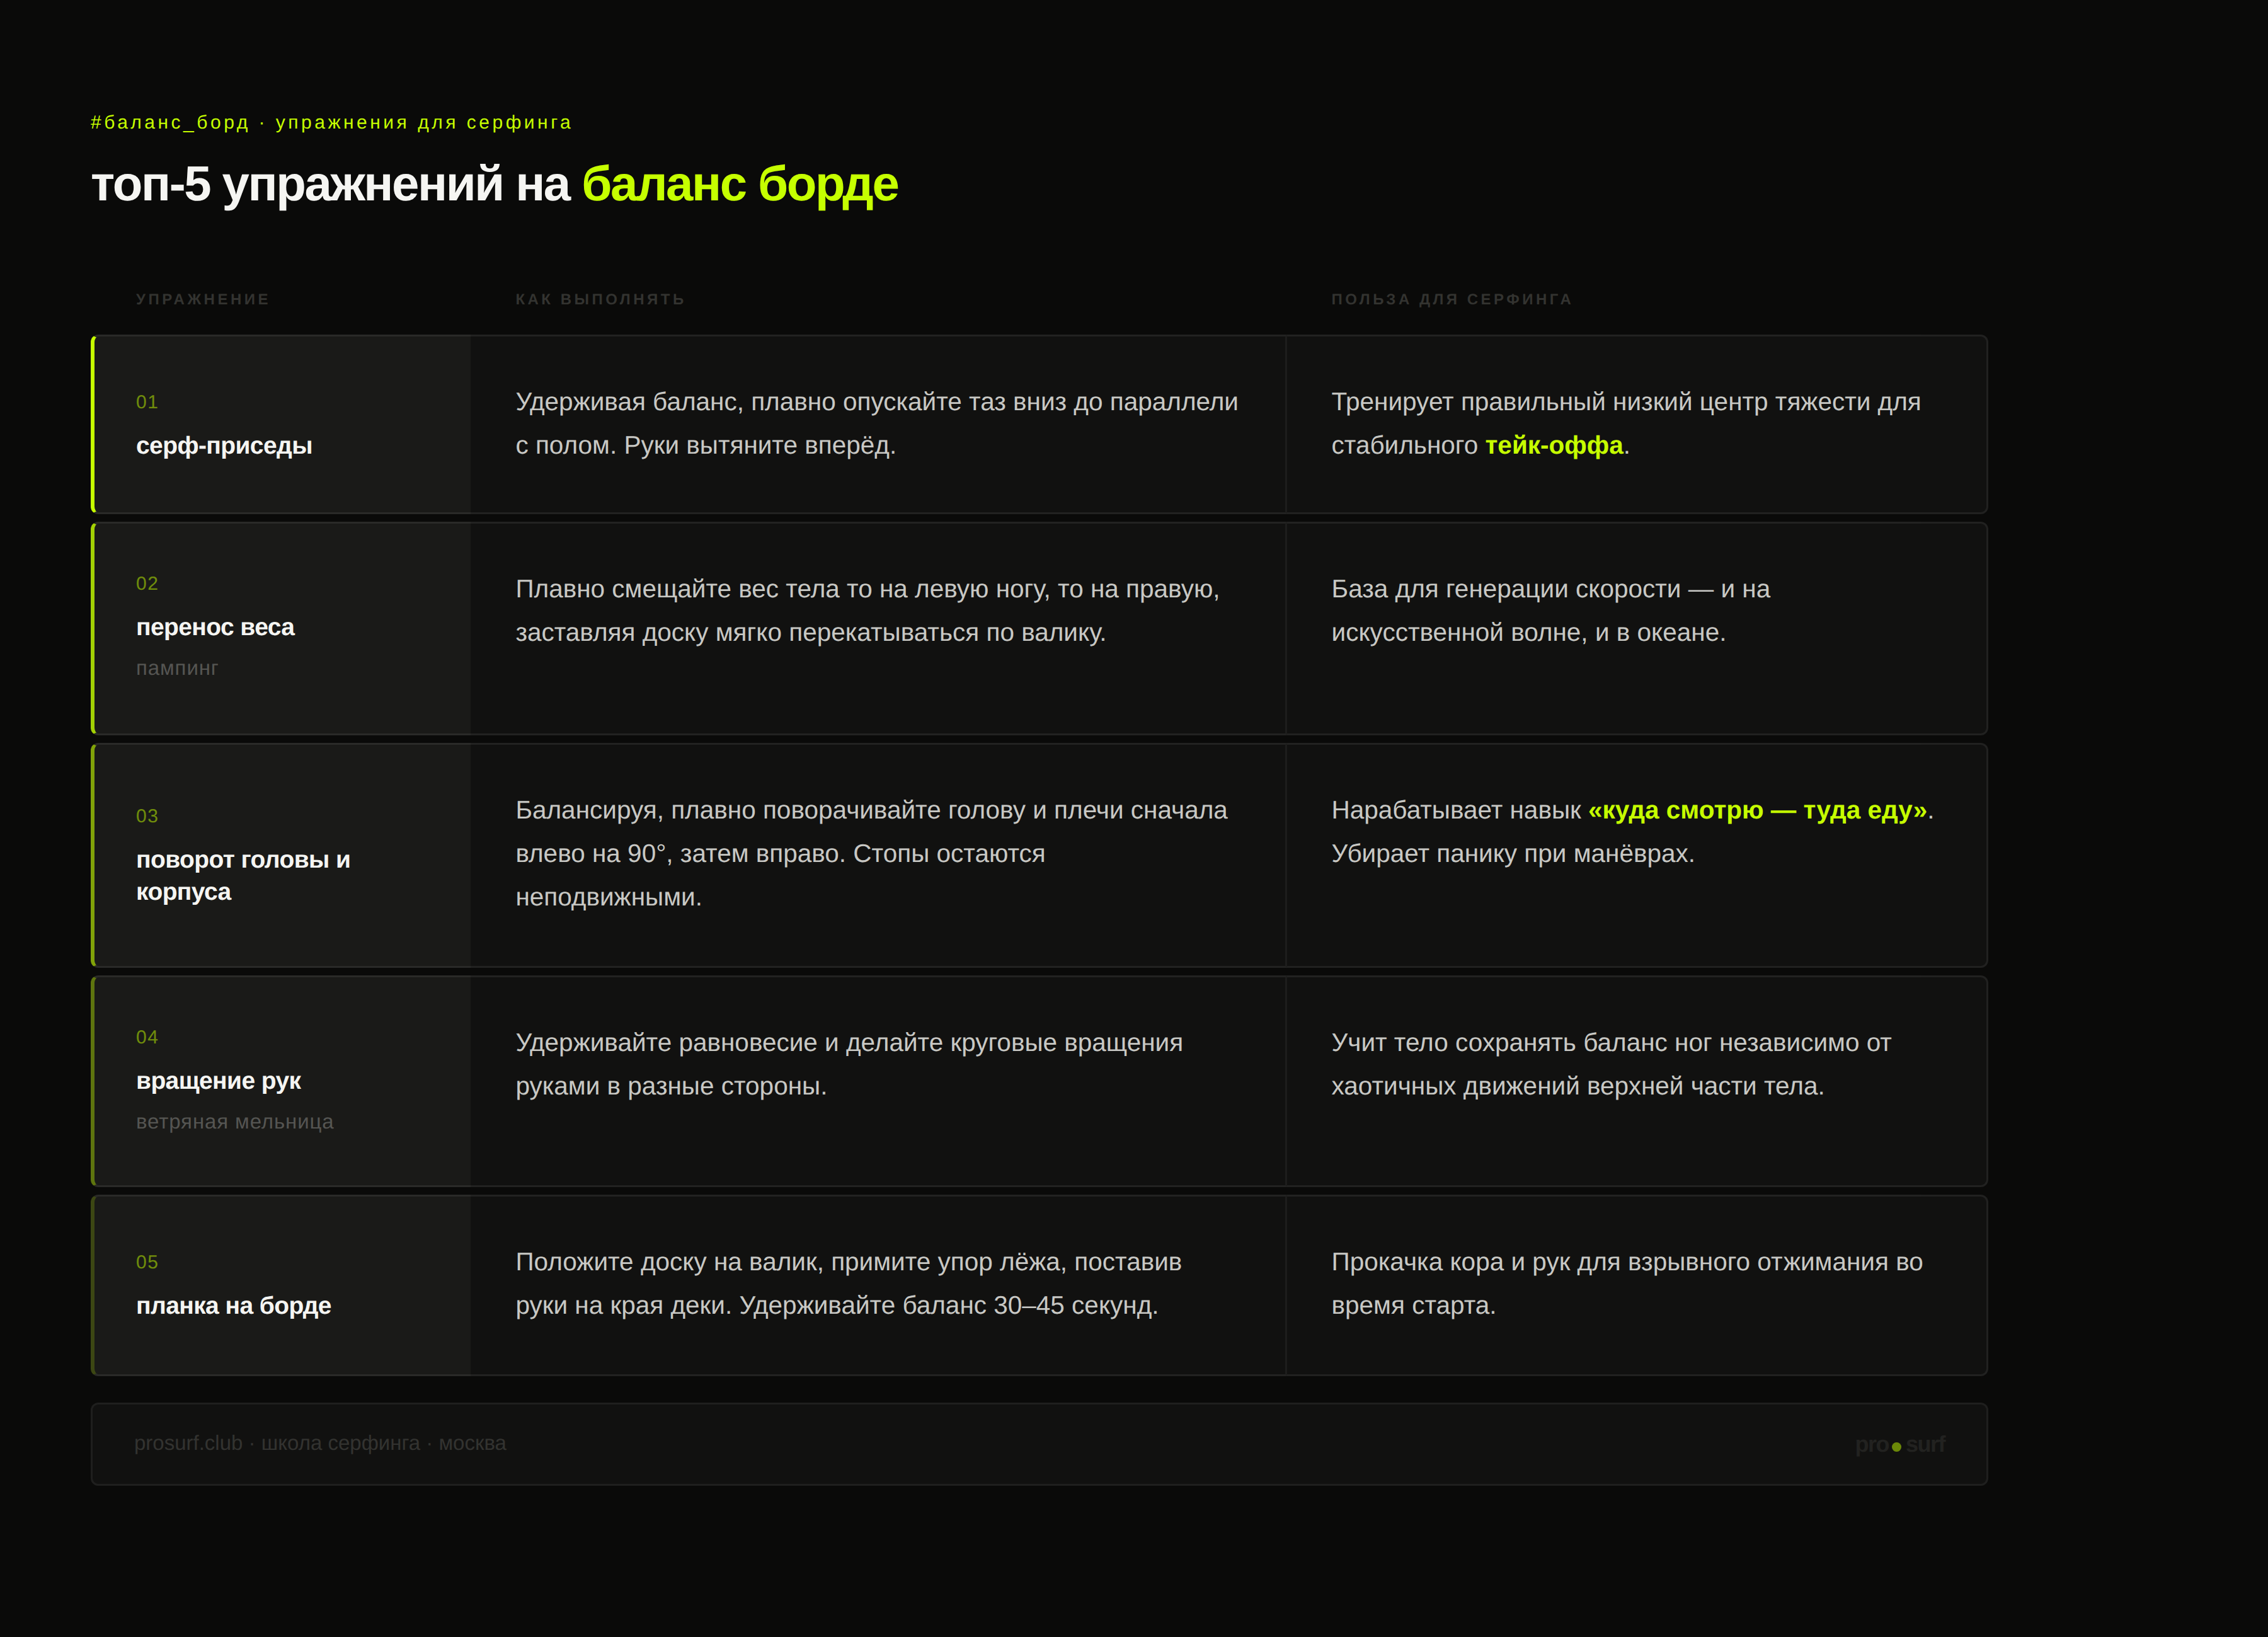Click the серф-приседы exercise title

[x=224, y=445]
